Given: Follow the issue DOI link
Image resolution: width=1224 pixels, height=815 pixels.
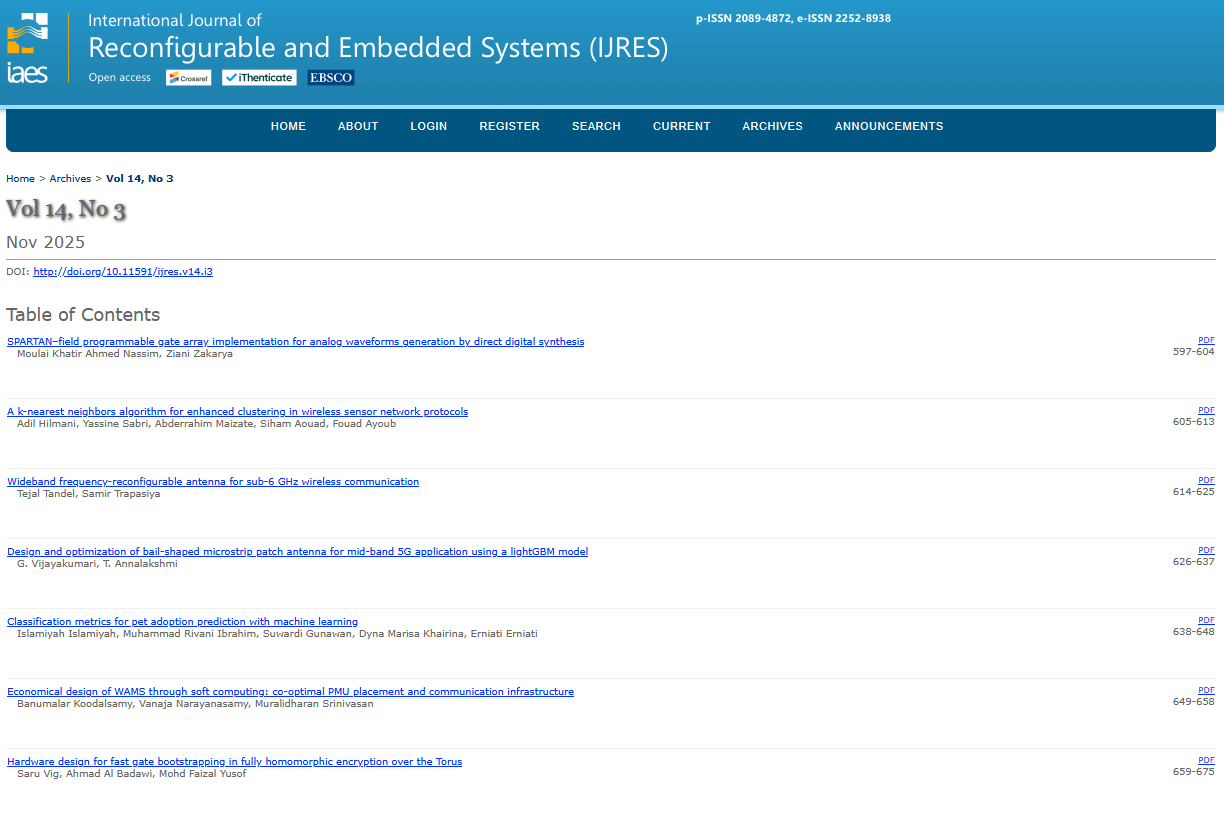Looking at the screenshot, I should [123, 272].
